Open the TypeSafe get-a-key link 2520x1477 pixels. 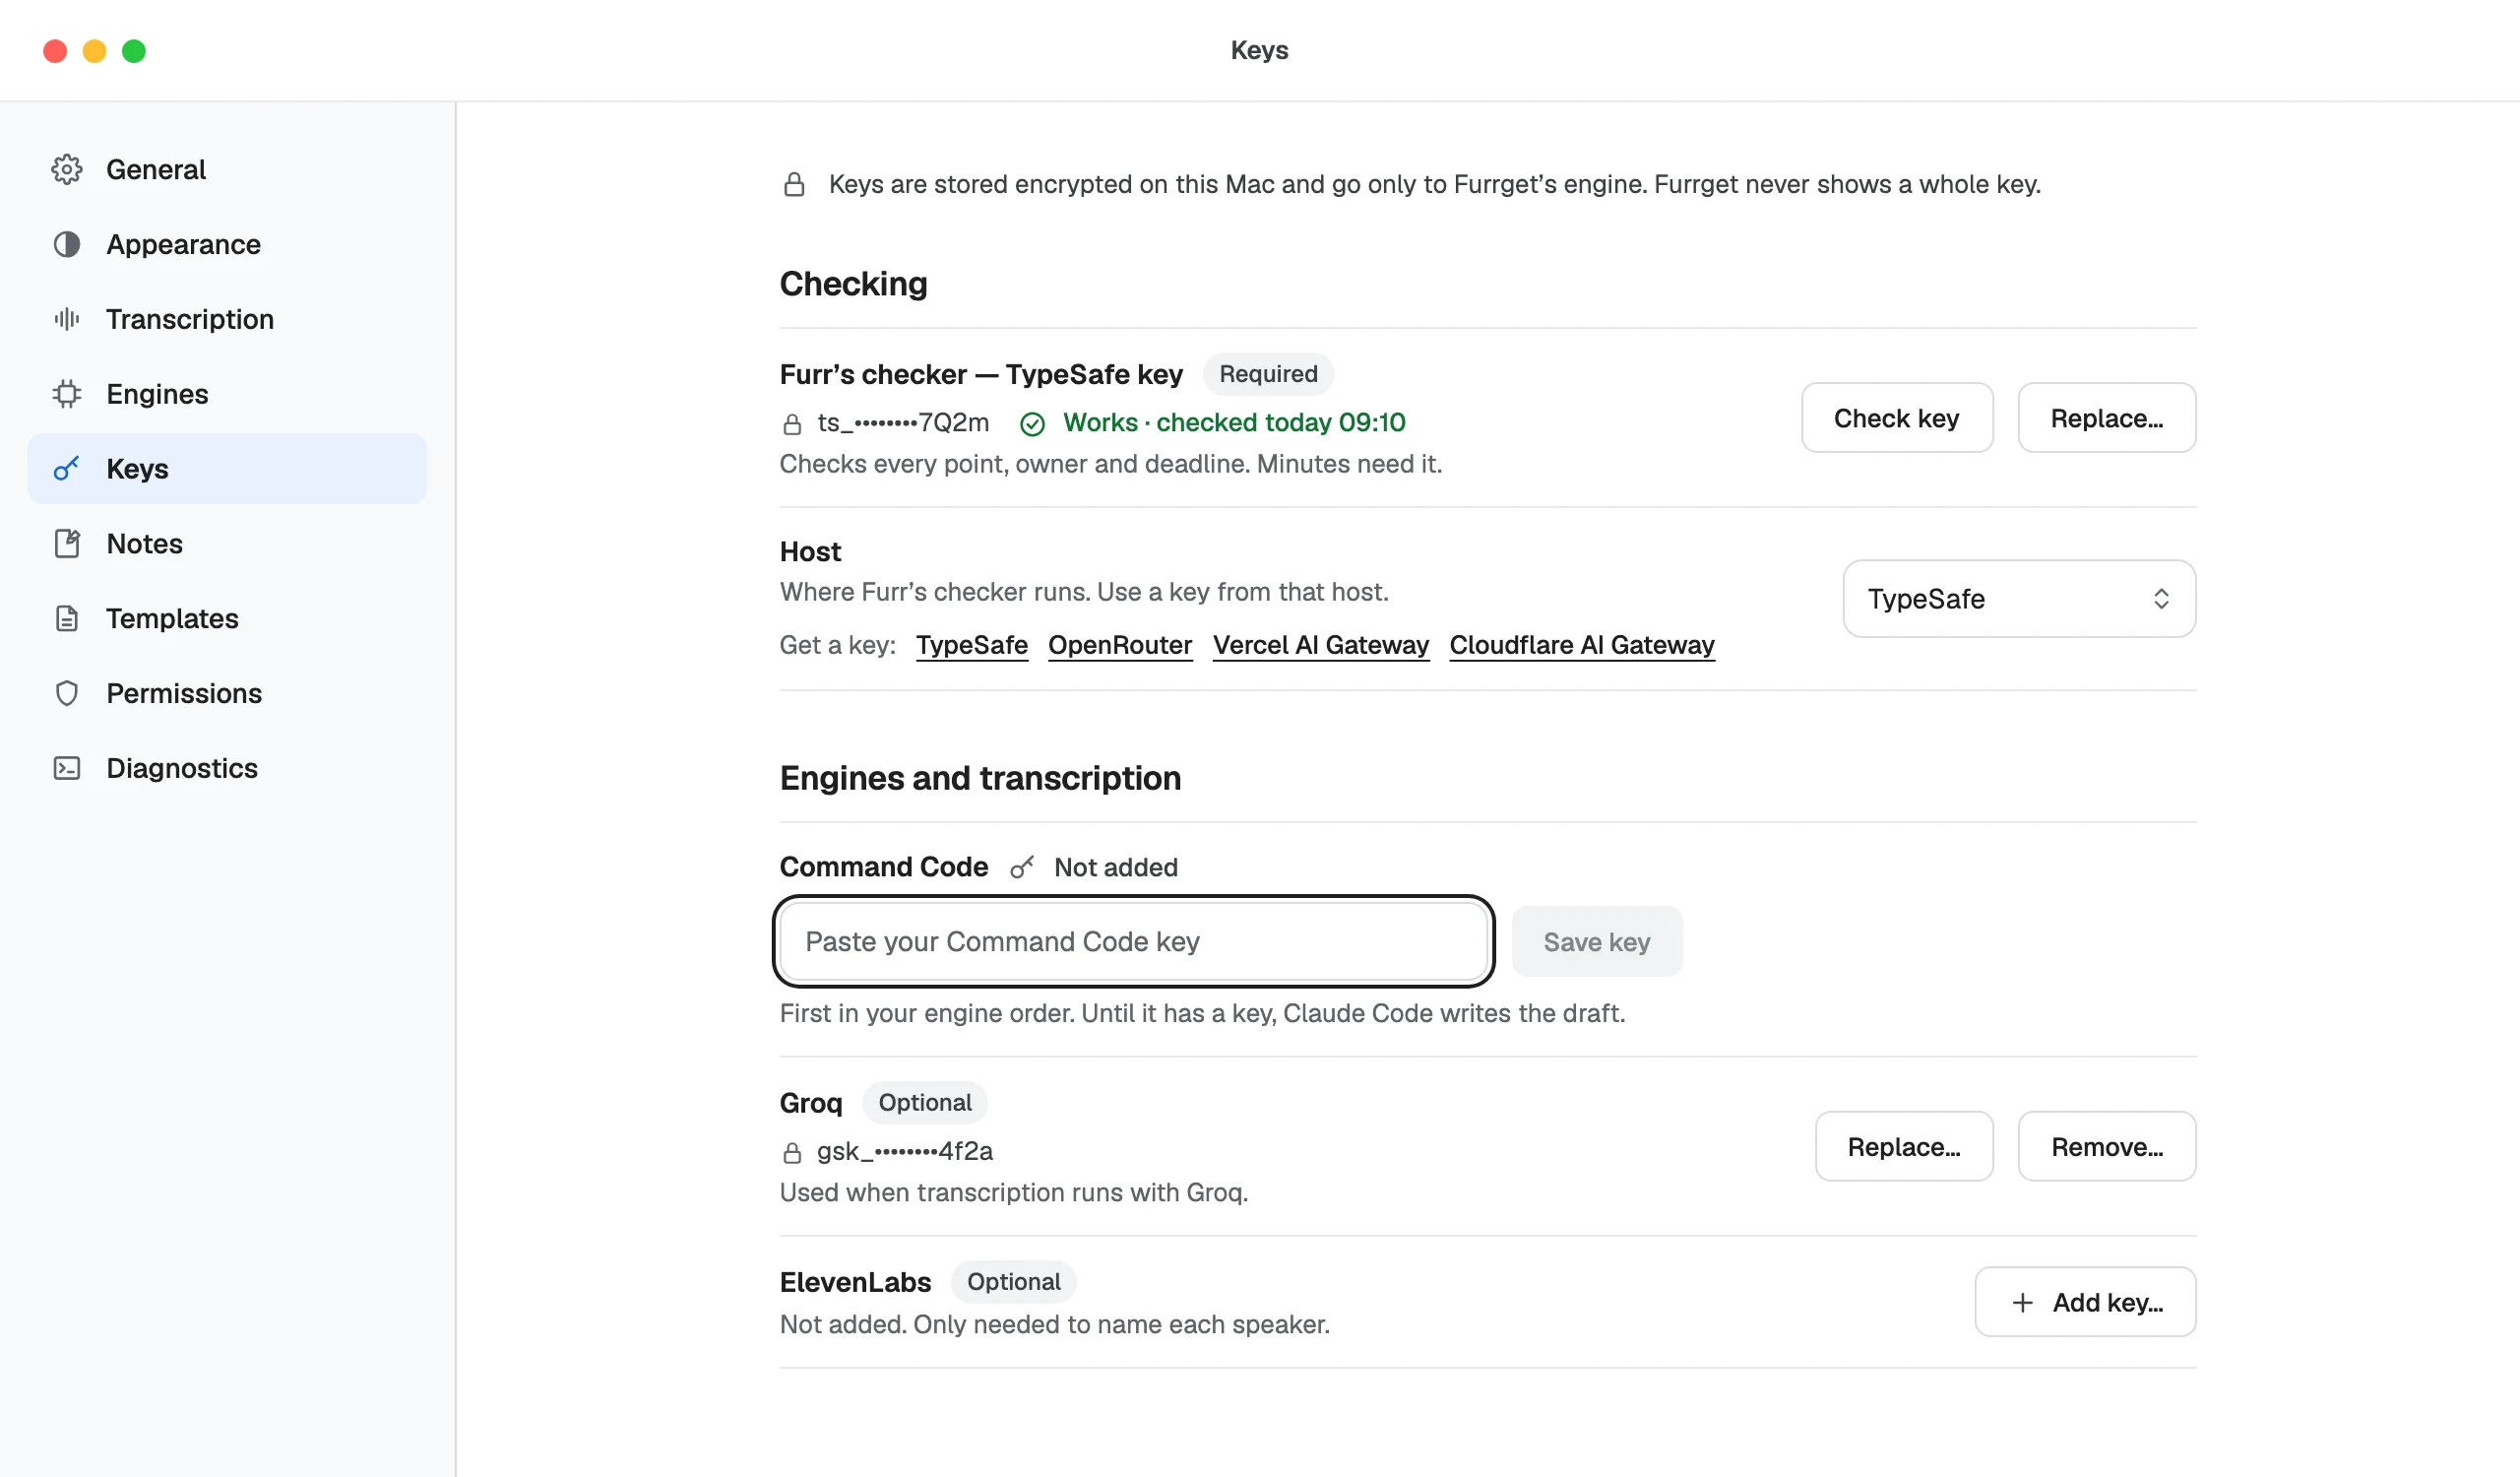971,645
